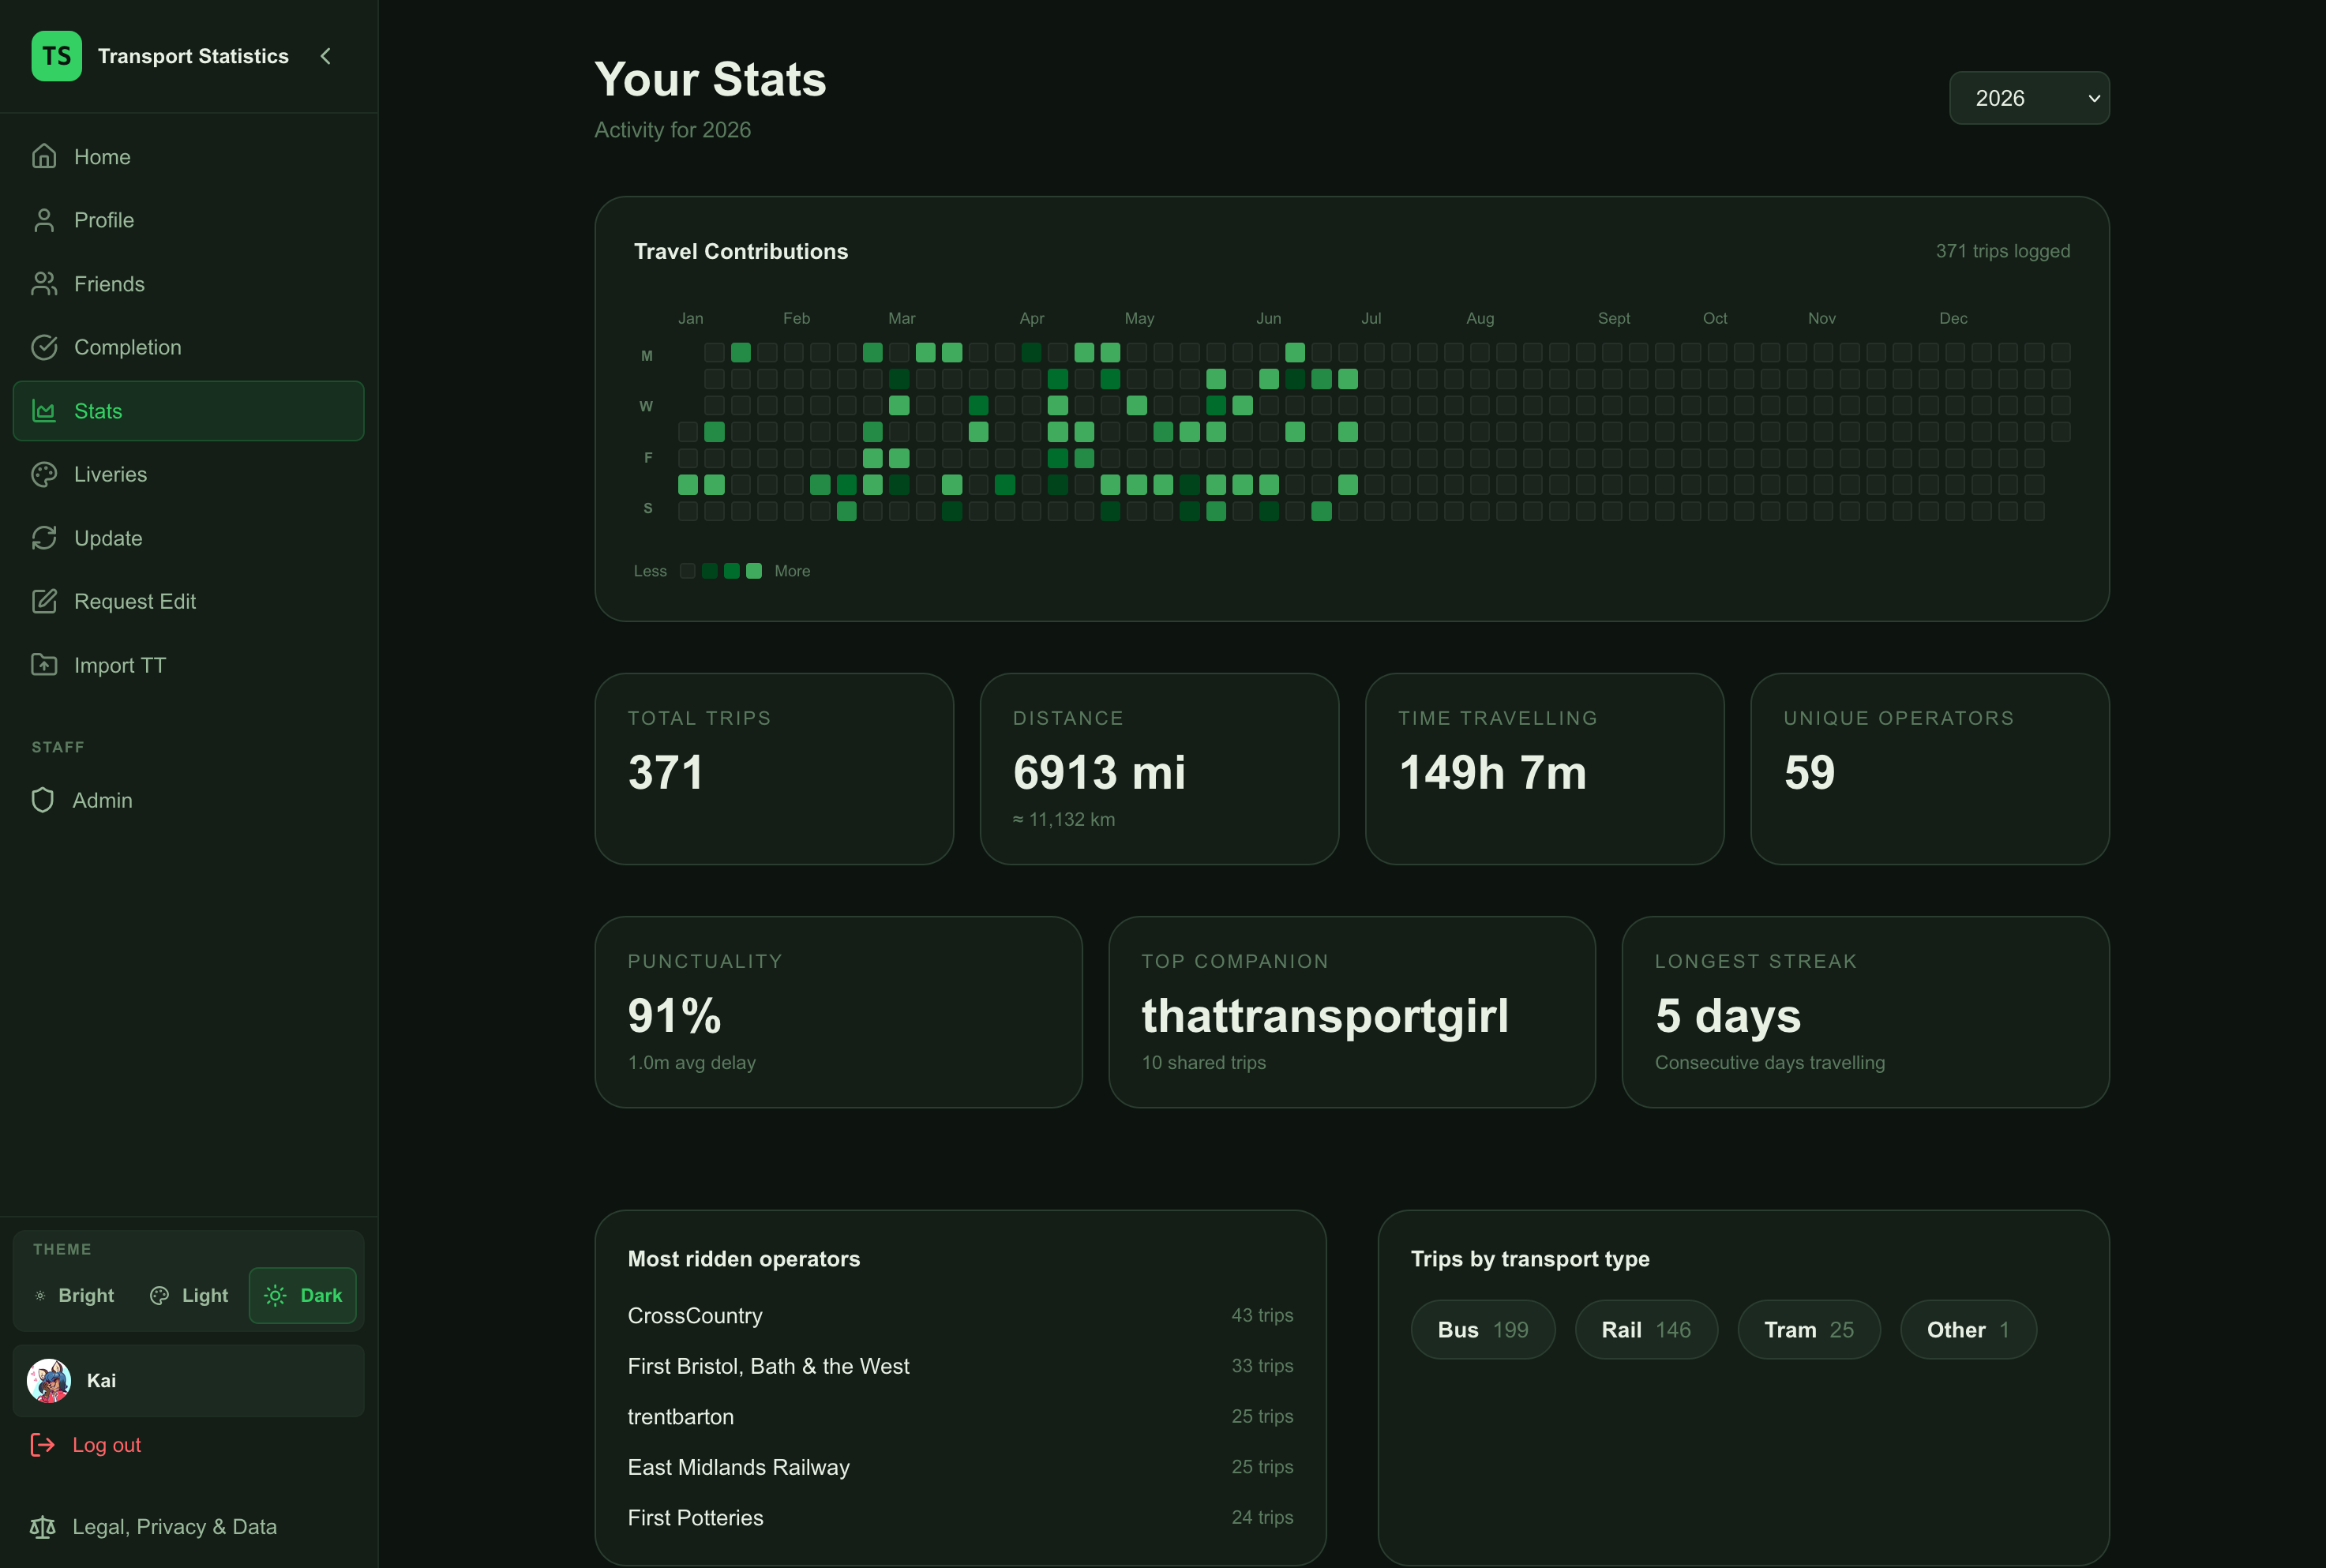Click the Unique Operators 59 value
2326x1568 pixels.
click(1809, 772)
